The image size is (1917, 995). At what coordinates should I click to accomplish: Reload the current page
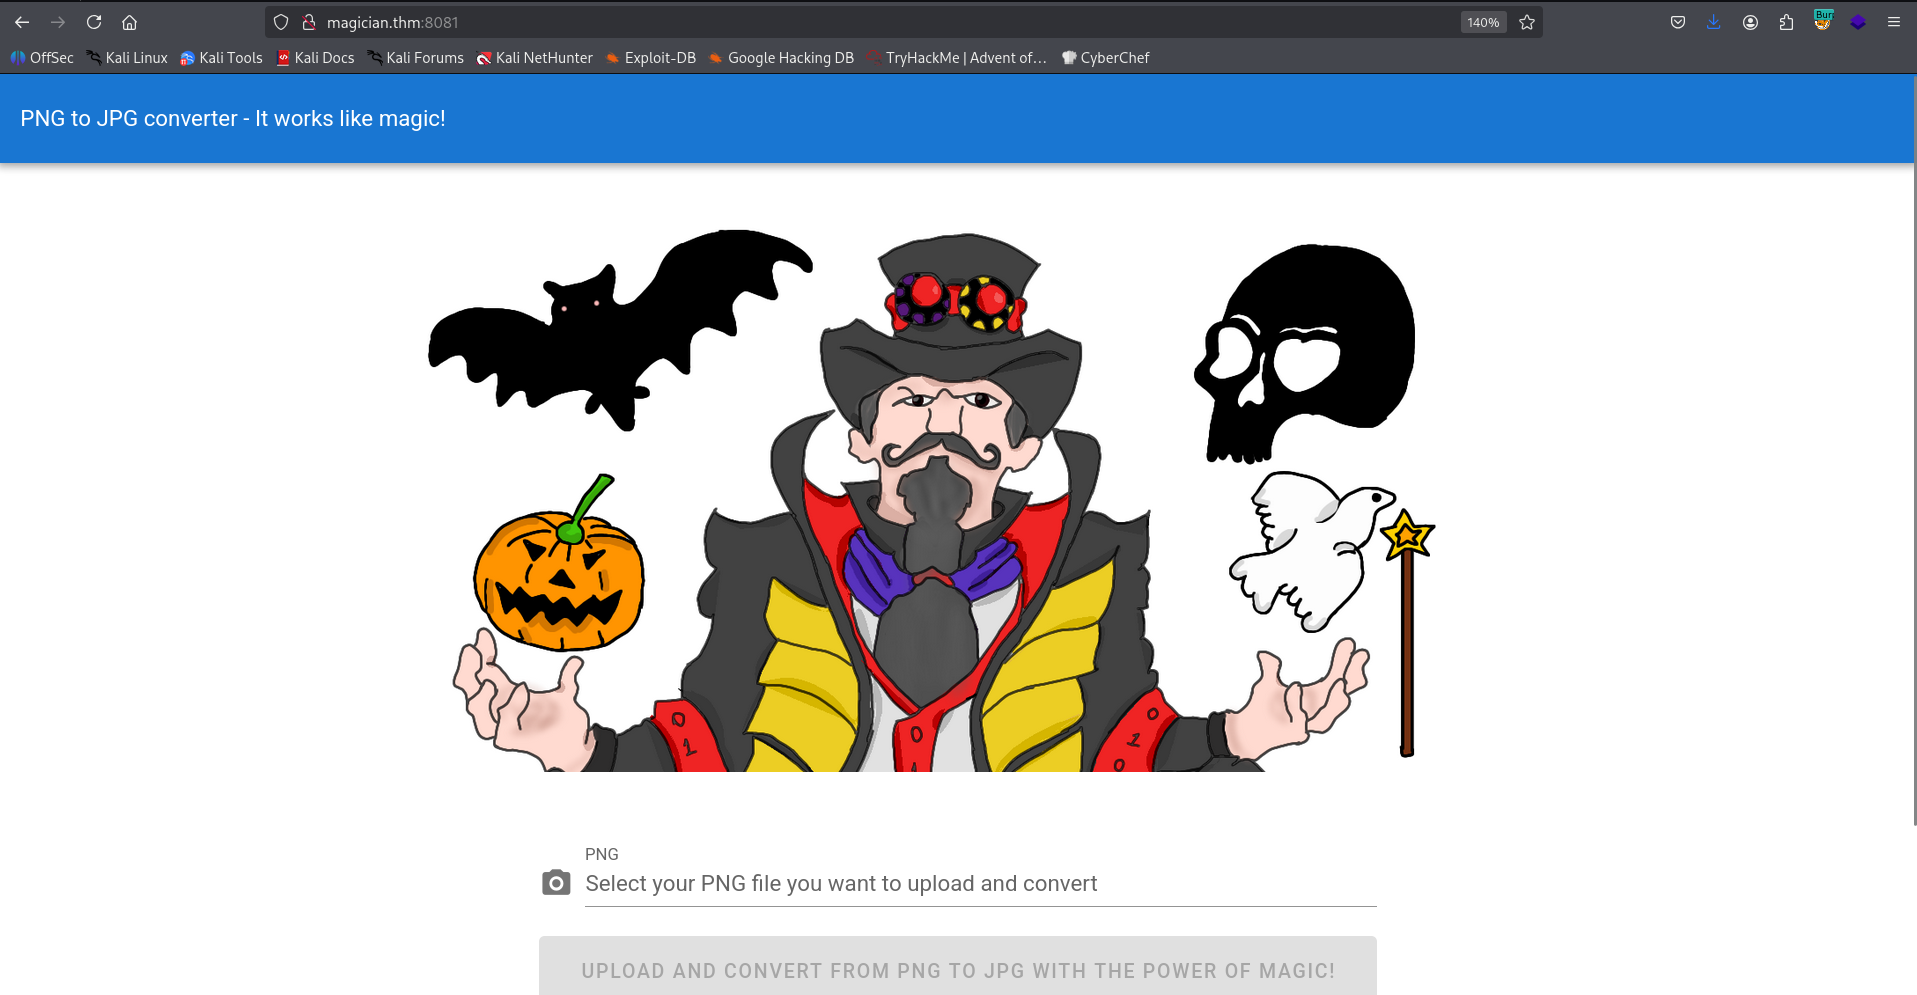(94, 22)
